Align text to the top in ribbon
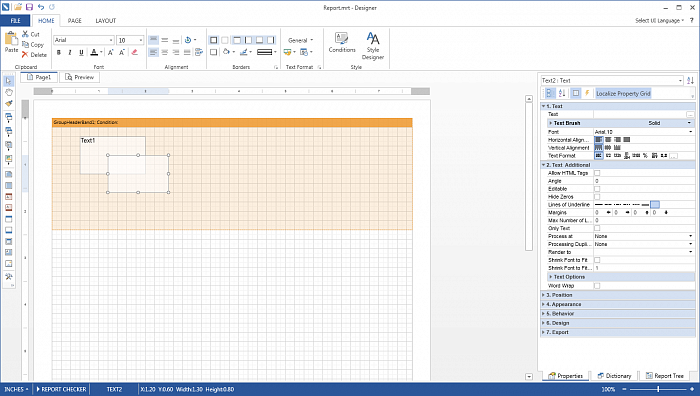This screenshot has width=700, height=396. coord(153,40)
